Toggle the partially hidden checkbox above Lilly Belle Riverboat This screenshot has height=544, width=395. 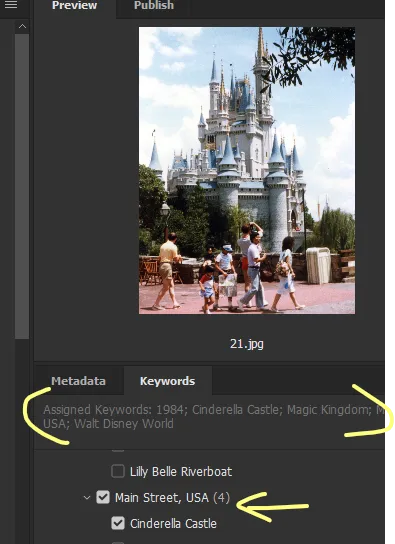[x=118, y=451]
